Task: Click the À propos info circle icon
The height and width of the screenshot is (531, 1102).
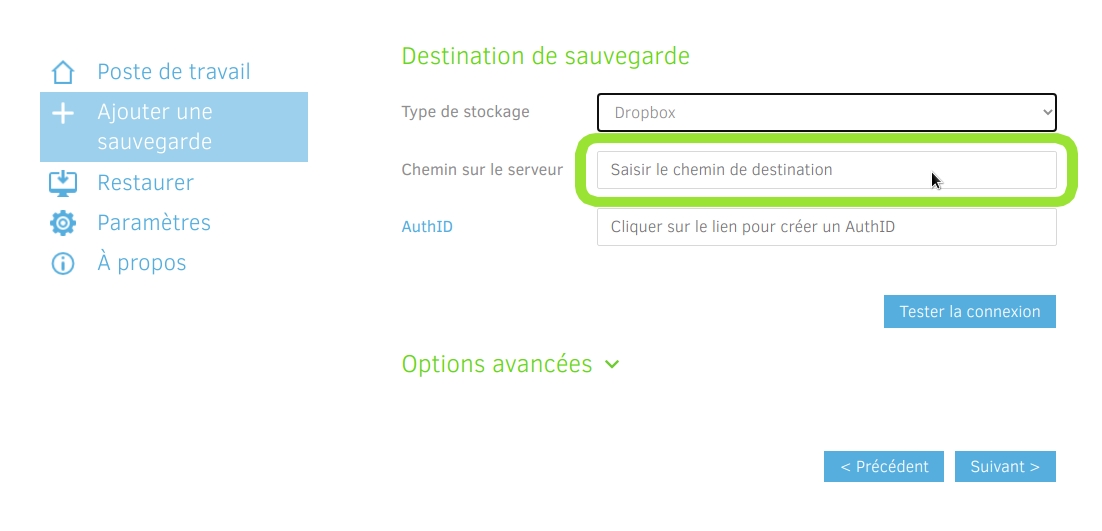Action: click(x=63, y=264)
